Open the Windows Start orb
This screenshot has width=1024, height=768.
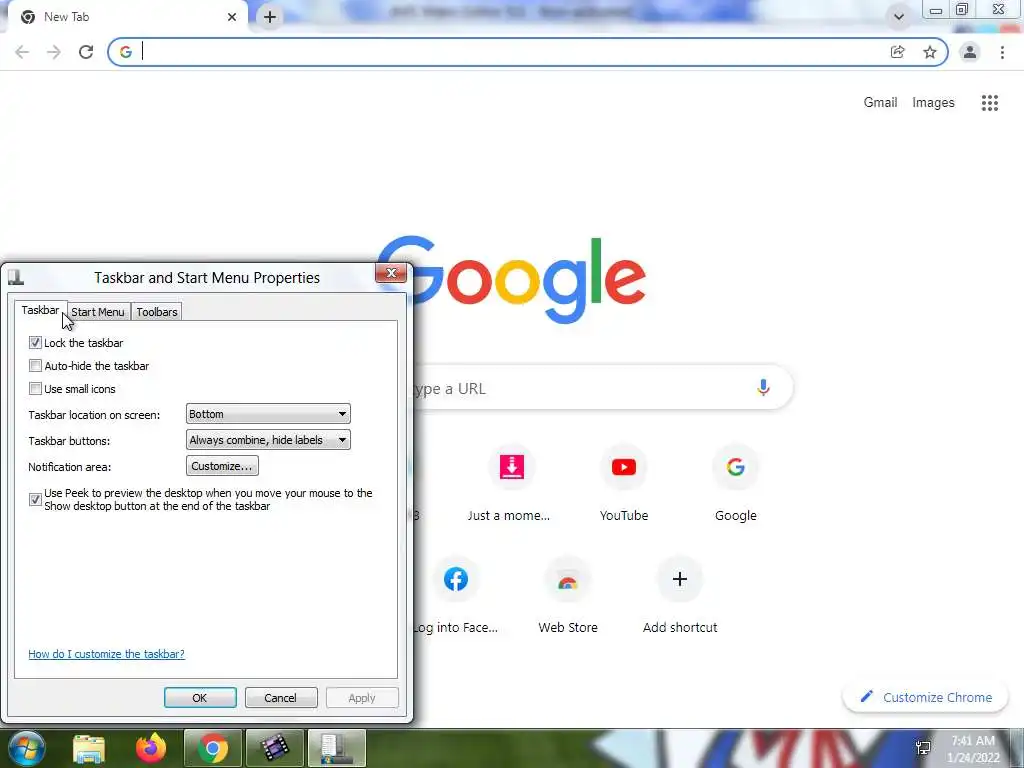(x=27, y=748)
